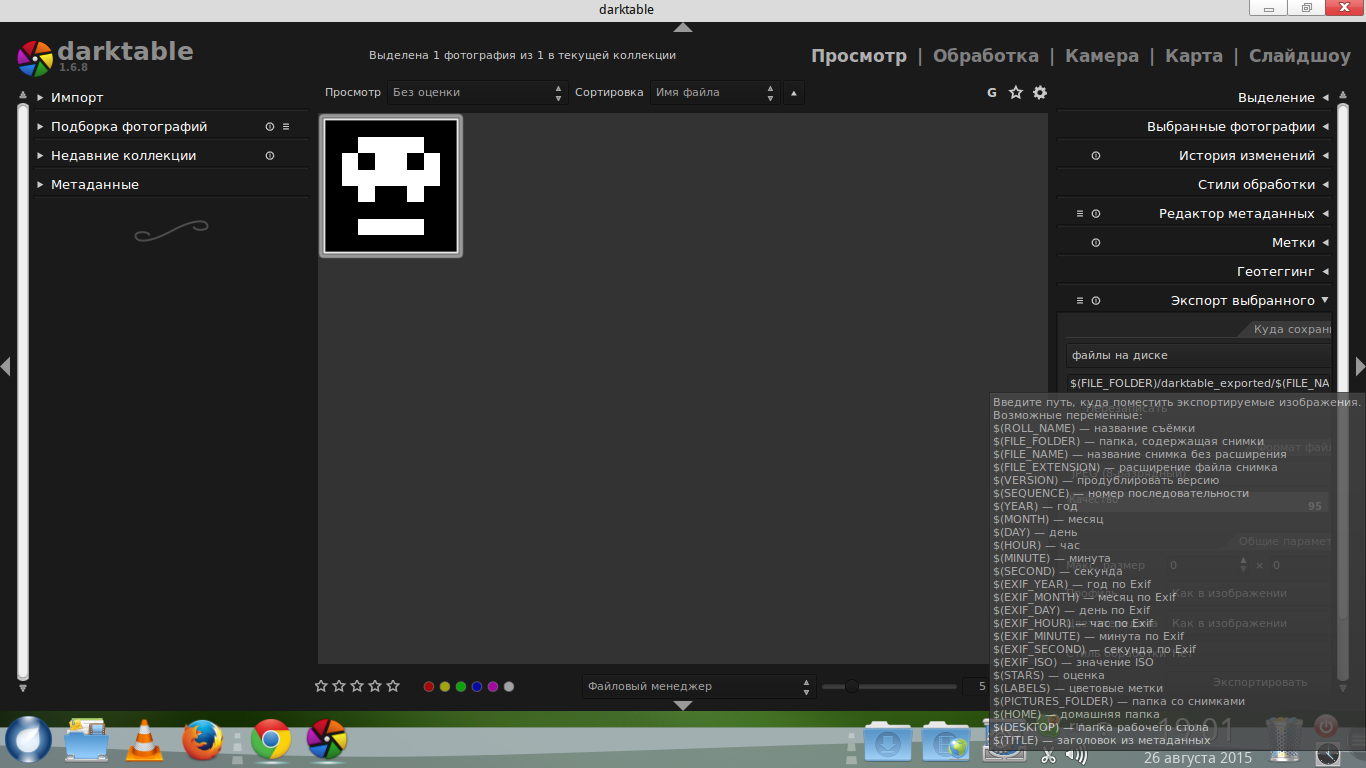Switch to the Обработка view

pos(985,56)
